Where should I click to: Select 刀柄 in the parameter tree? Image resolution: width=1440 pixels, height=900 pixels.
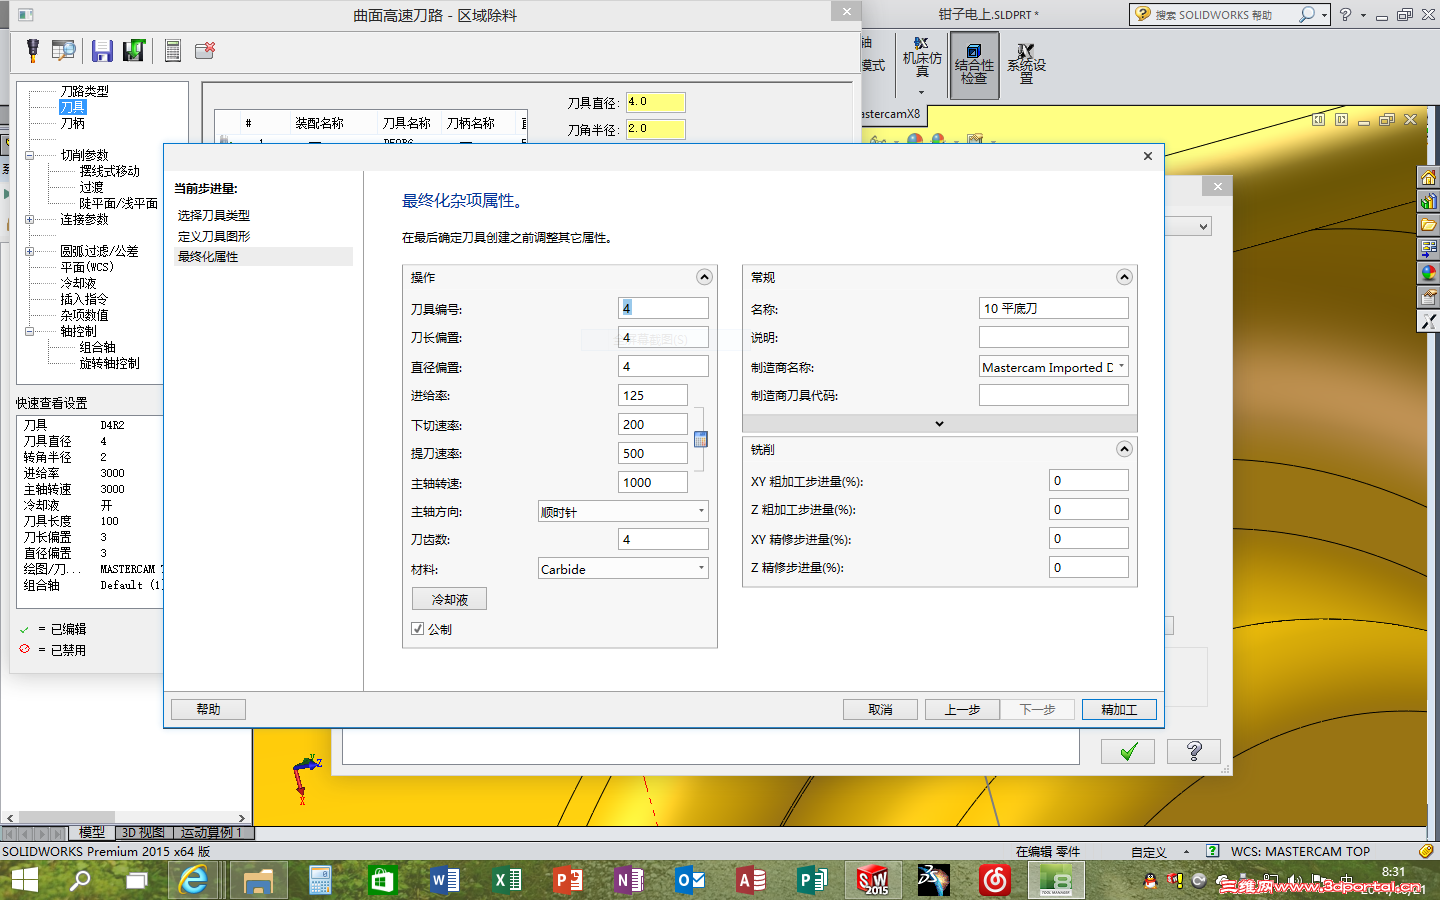pos(72,123)
